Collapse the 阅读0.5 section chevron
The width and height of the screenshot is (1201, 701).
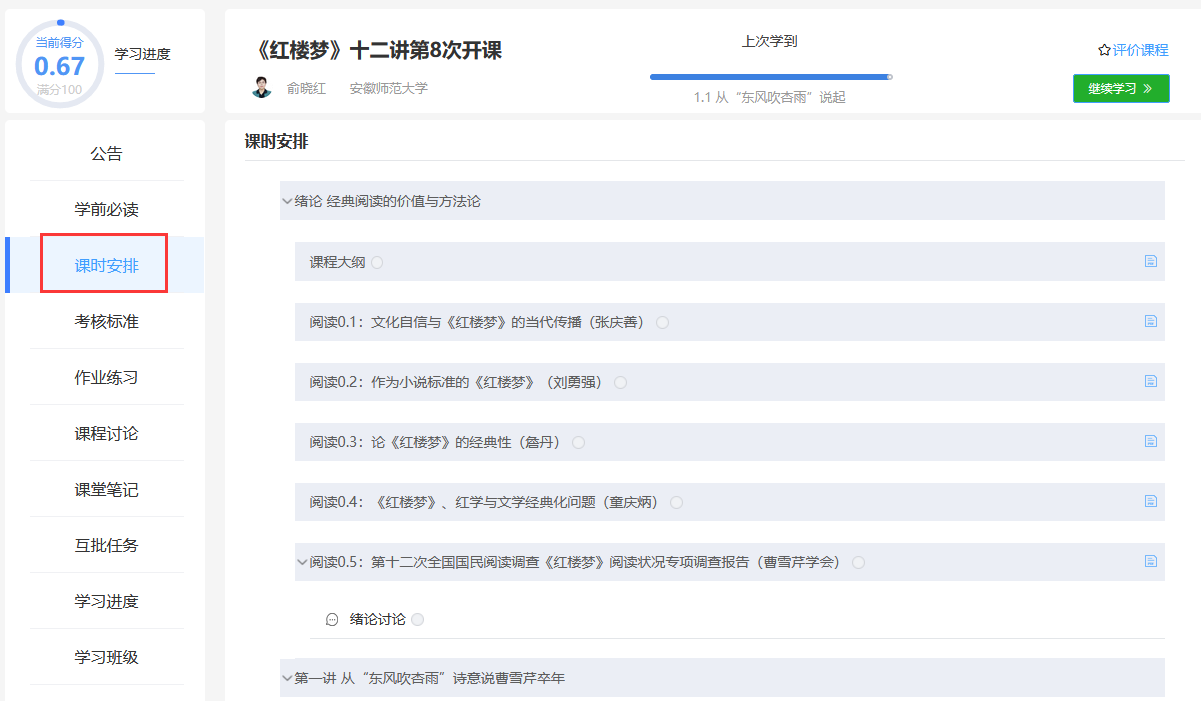tap(302, 562)
